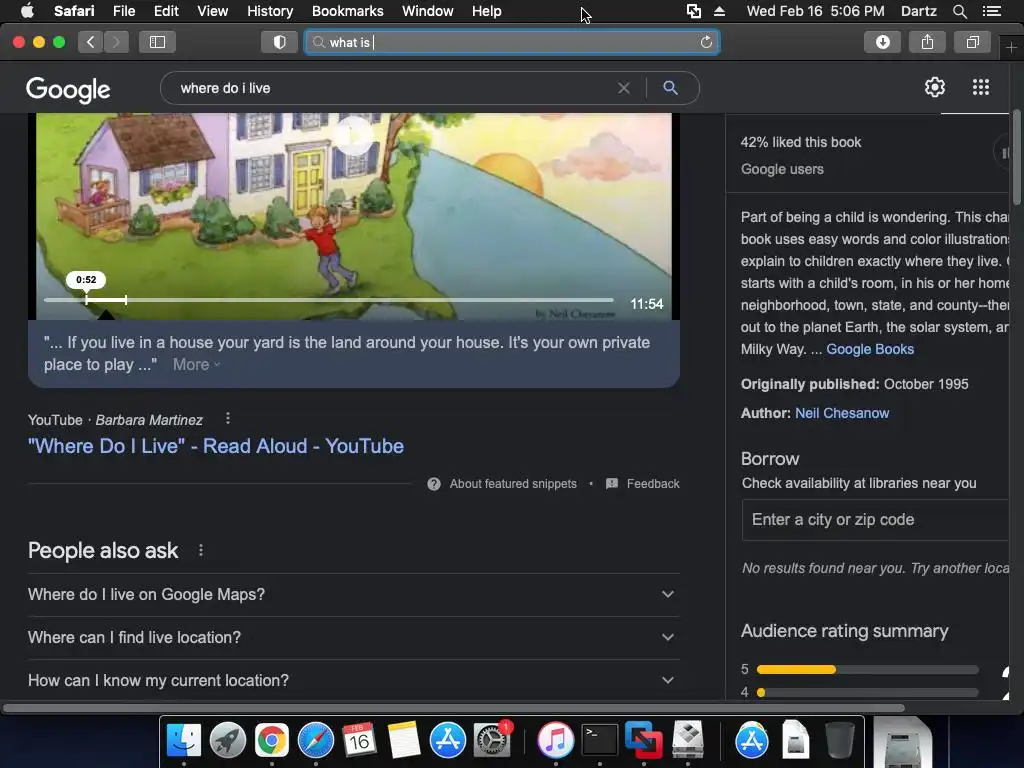Screen dimensions: 1024x768
Task: Open options dots next to Barbara Martinez
Action: [227, 419]
